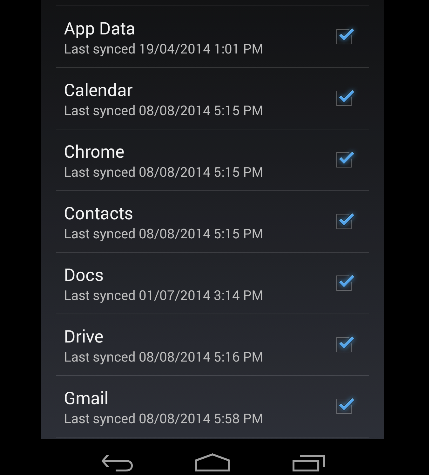Tap the Contacts list entry title
The height and width of the screenshot is (475, 429).
click(x=98, y=214)
